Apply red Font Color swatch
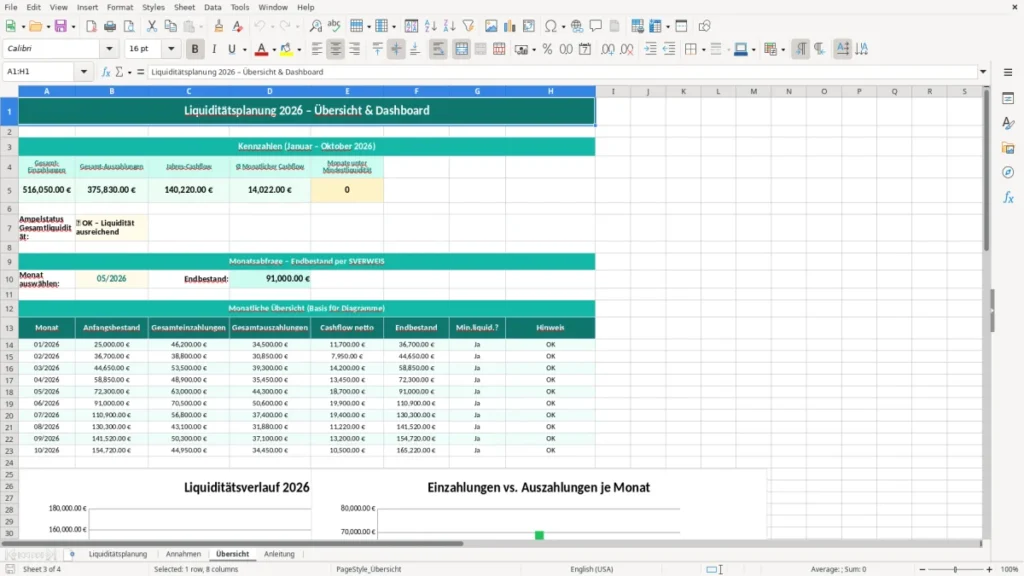1024x576 pixels. click(261, 49)
